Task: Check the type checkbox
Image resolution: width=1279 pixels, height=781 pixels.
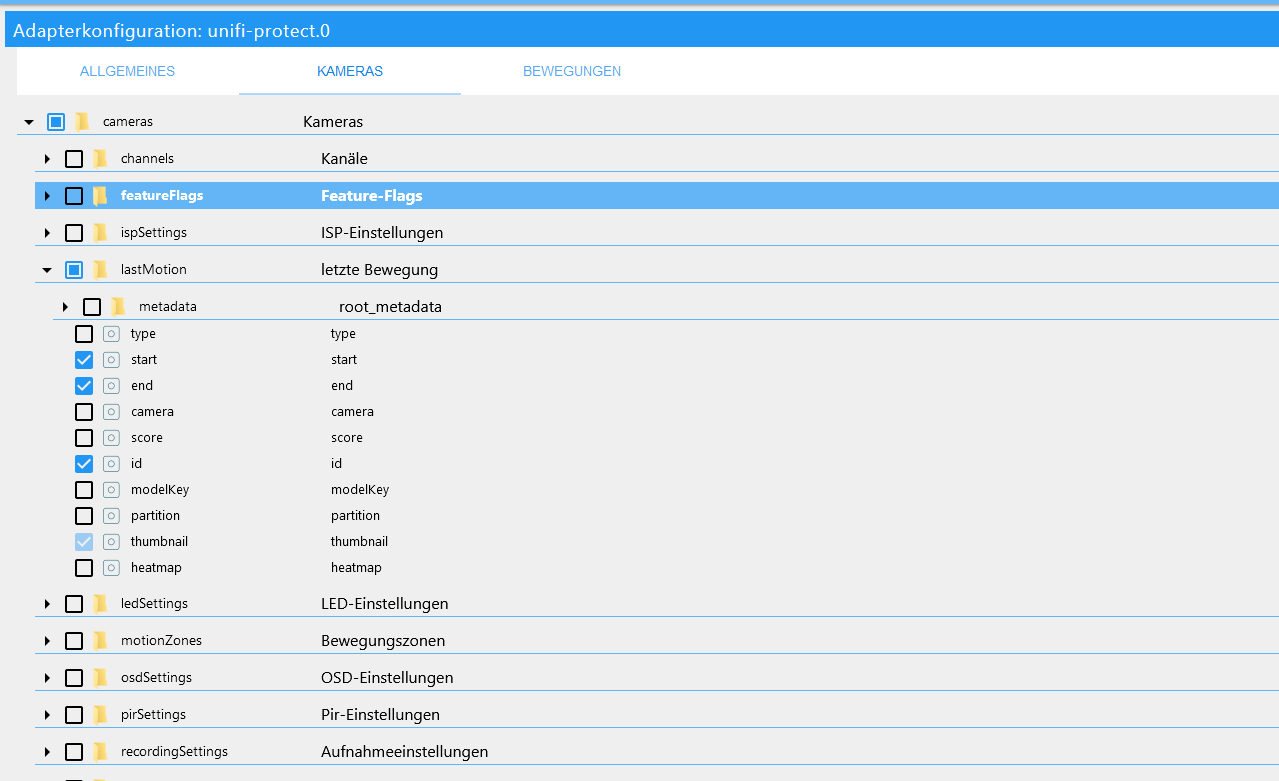Action: (84, 334)
